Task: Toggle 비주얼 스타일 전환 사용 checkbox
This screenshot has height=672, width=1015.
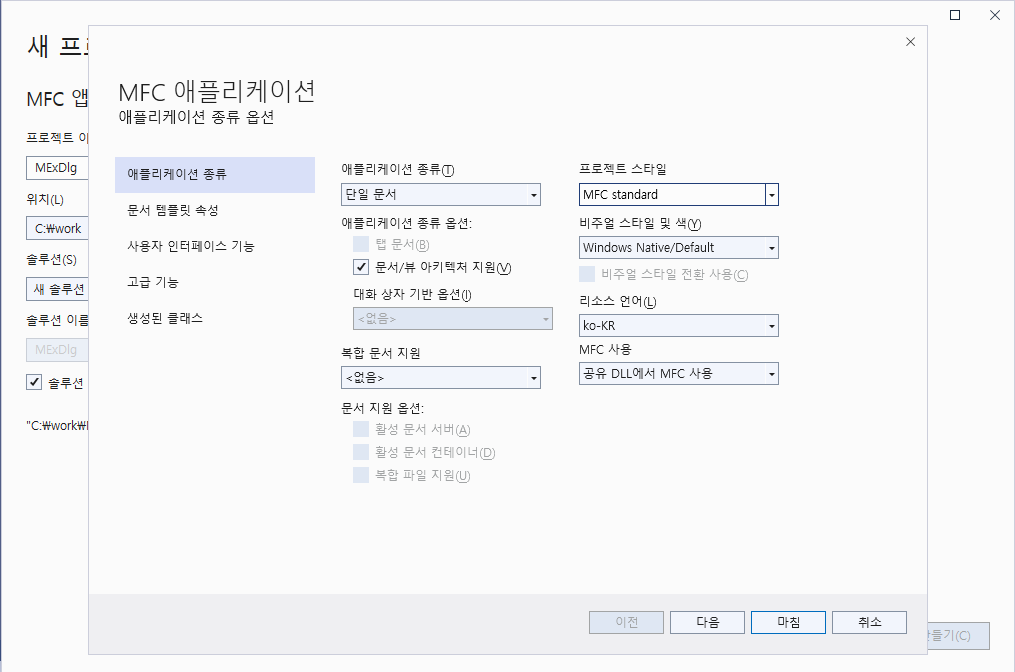Action: [587, 274]
